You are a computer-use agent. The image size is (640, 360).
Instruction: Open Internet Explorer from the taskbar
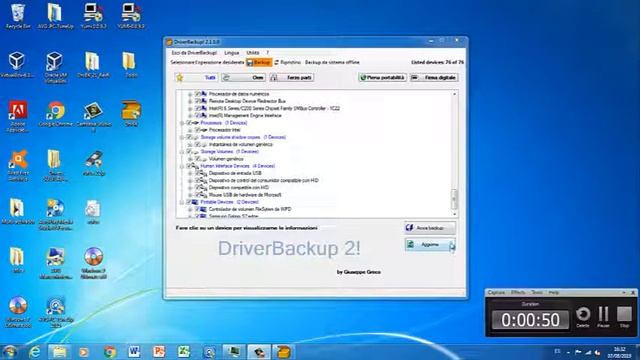(35, 351)
